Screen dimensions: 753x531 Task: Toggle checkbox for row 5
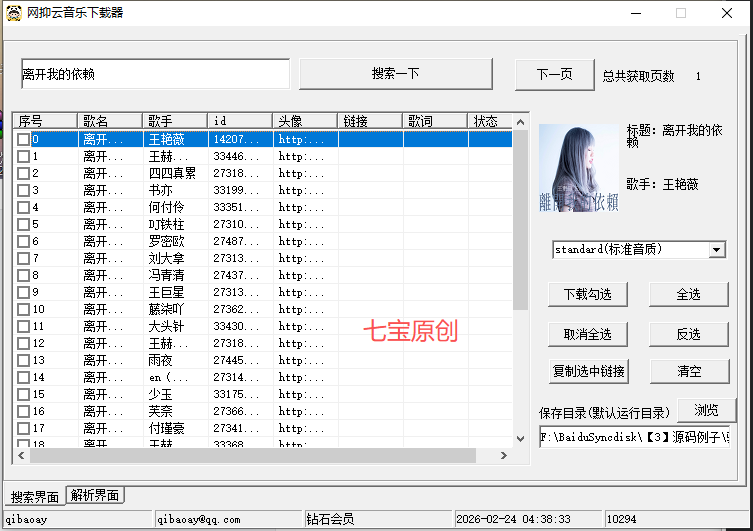pyautogui.click(x=23, y=225)
